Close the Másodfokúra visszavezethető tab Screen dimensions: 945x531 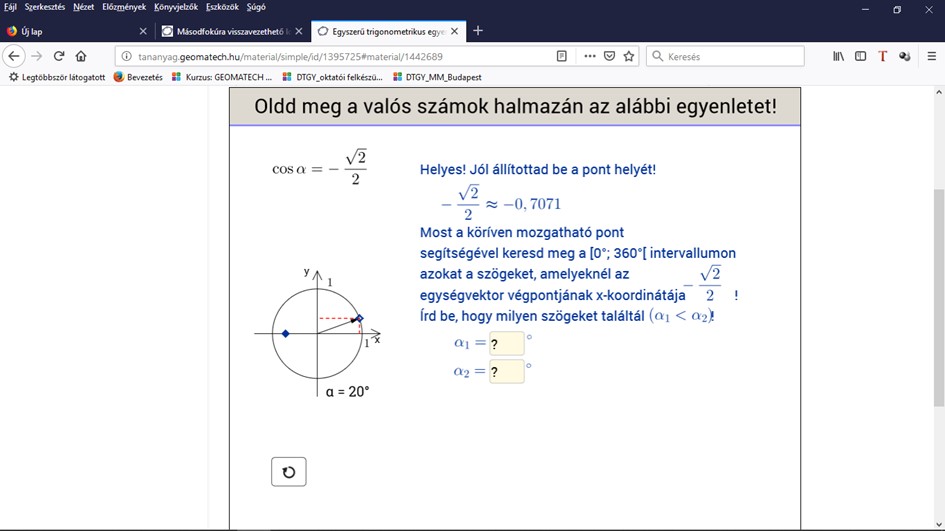tap(298, 31)
